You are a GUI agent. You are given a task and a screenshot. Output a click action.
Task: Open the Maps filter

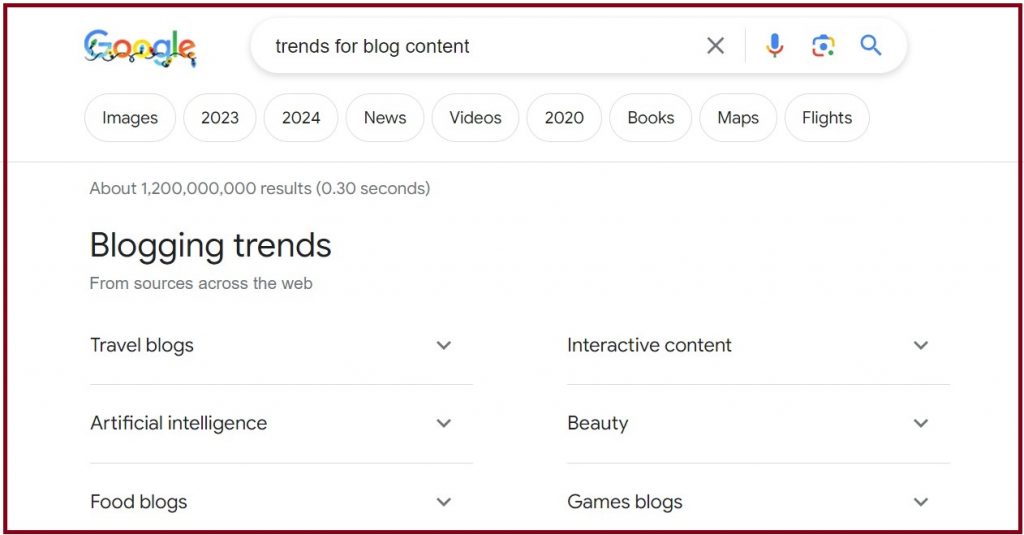pyautogui.click(x=738, y=118)
